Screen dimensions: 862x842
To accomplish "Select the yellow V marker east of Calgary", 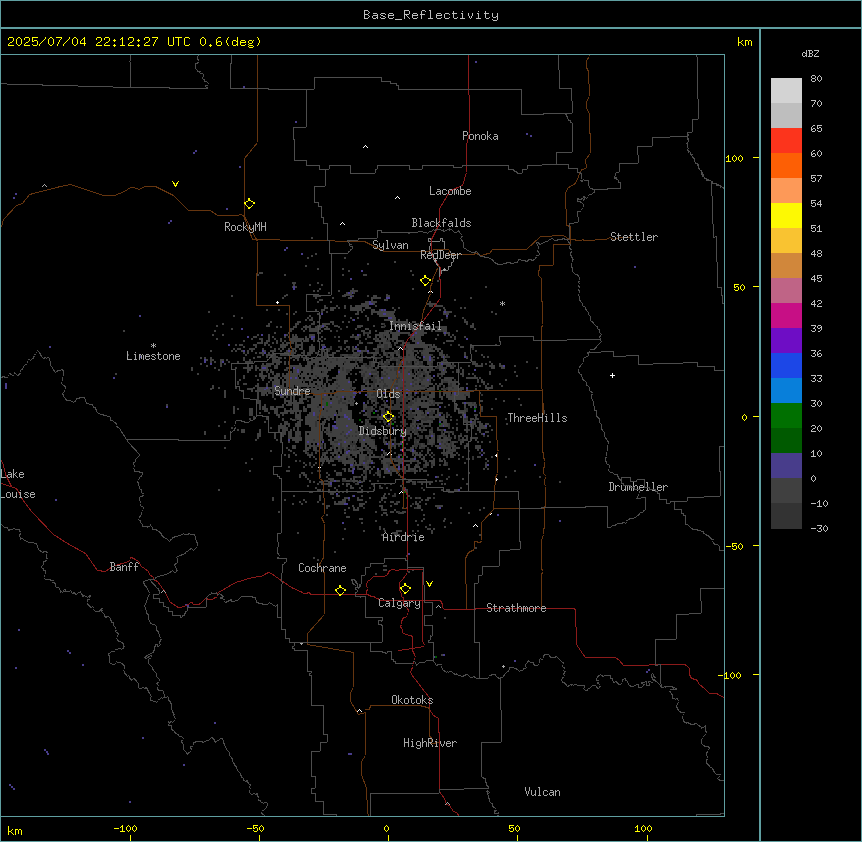I will (429, 584).
